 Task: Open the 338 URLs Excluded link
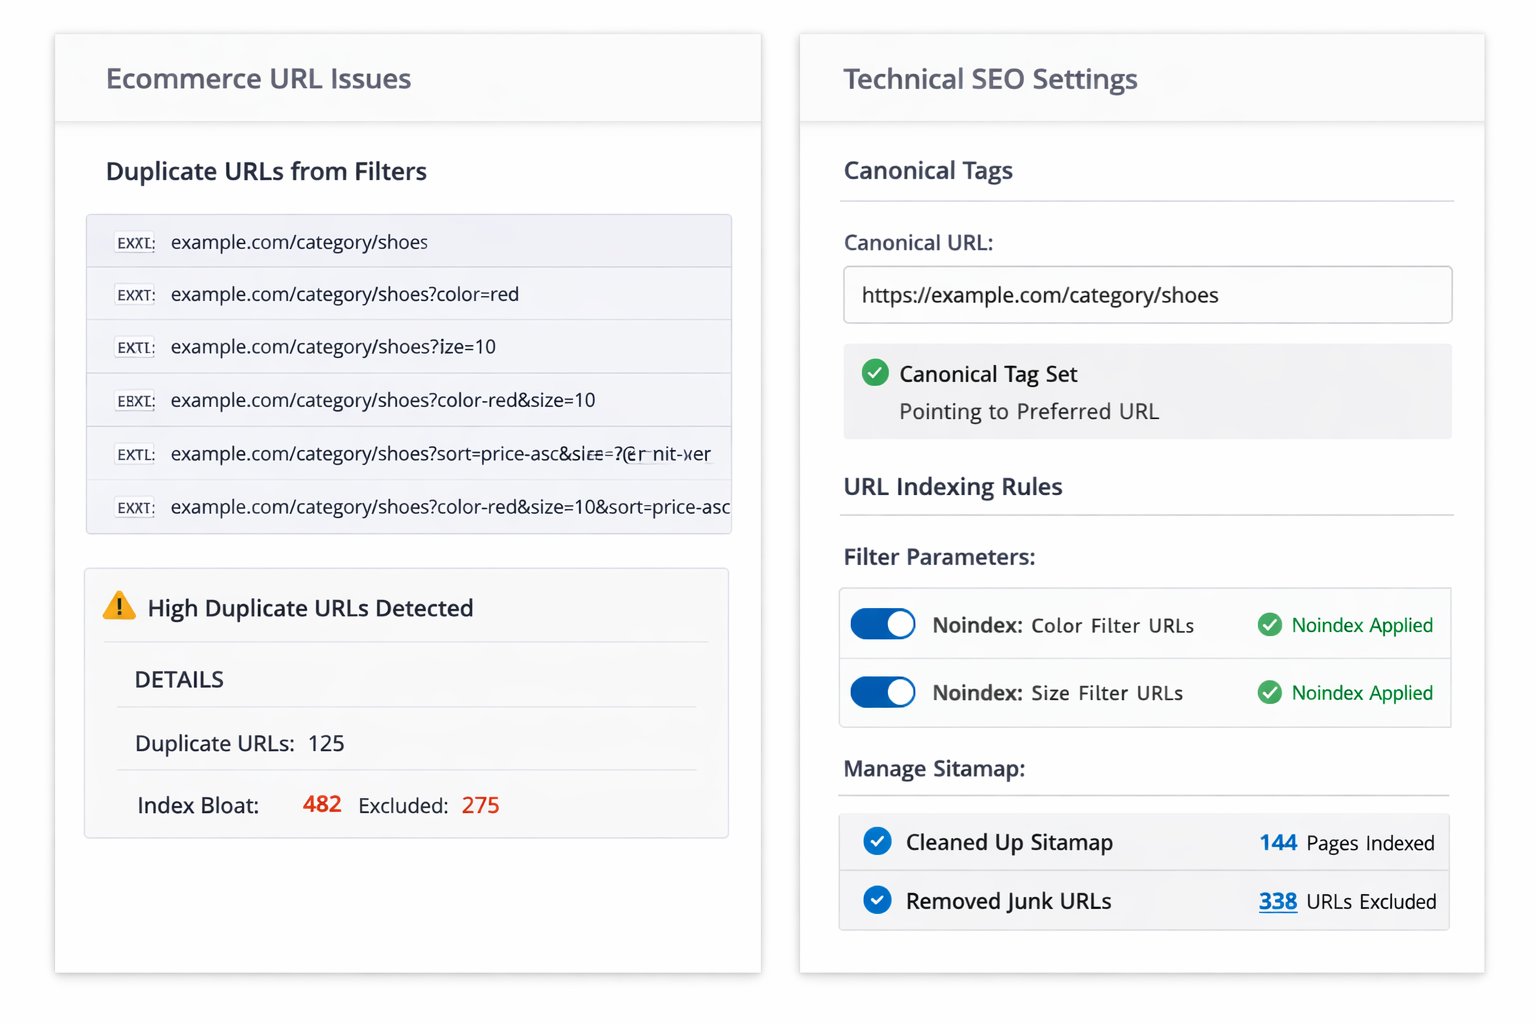tap(1277, 901)
